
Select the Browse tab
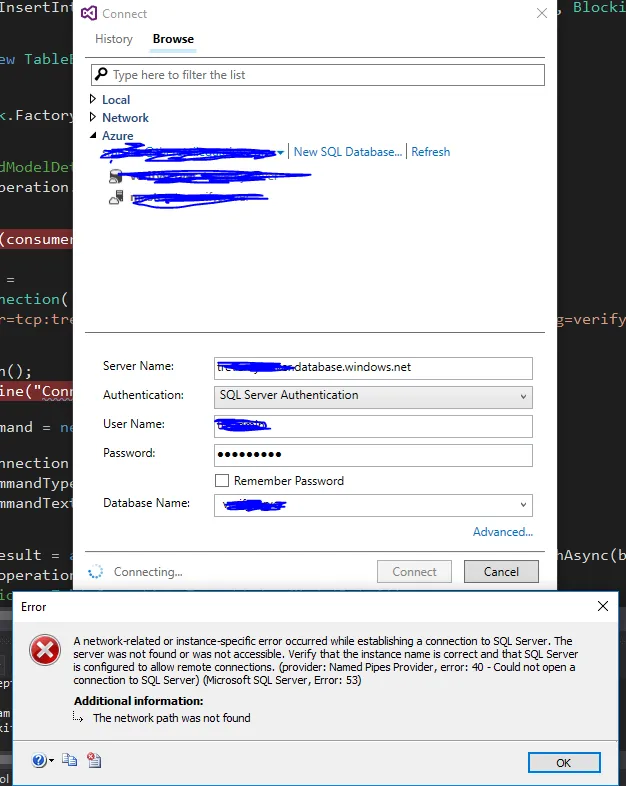pos(173,39)
